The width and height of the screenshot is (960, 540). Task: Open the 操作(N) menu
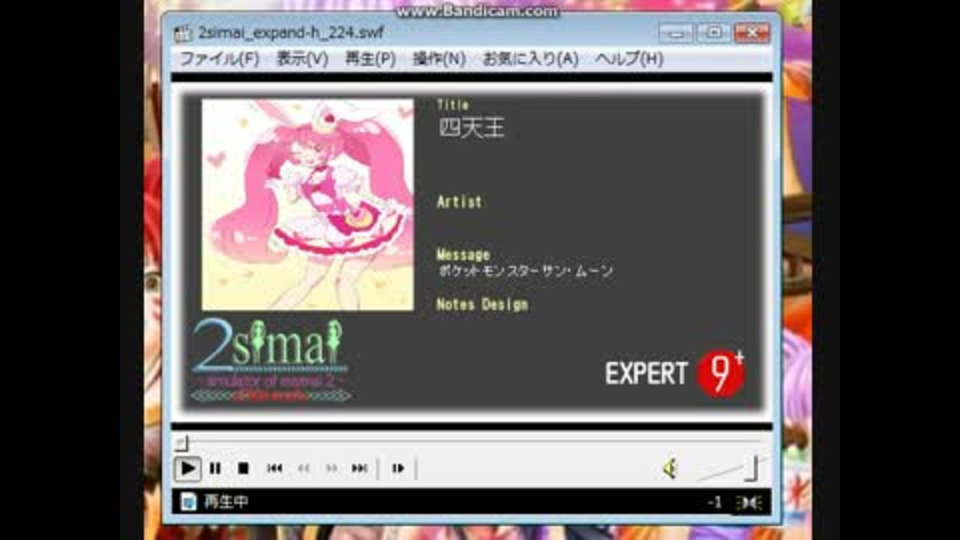pos(439,59)
